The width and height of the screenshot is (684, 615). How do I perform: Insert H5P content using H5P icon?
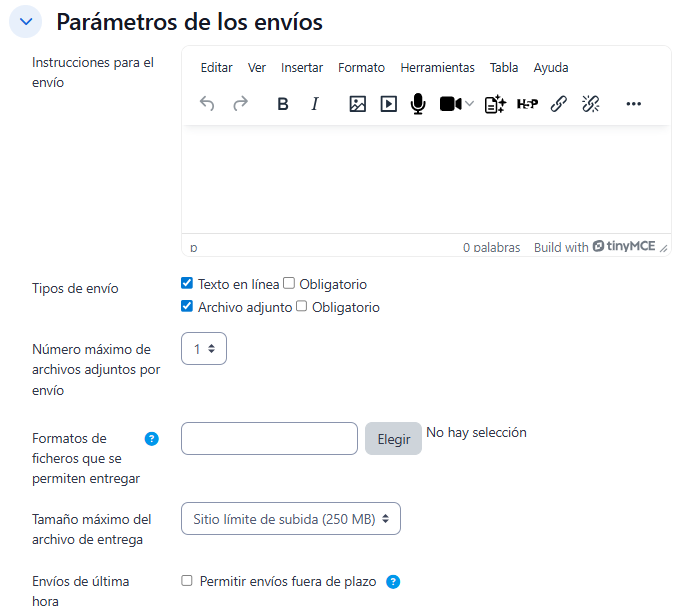(527, 104)
